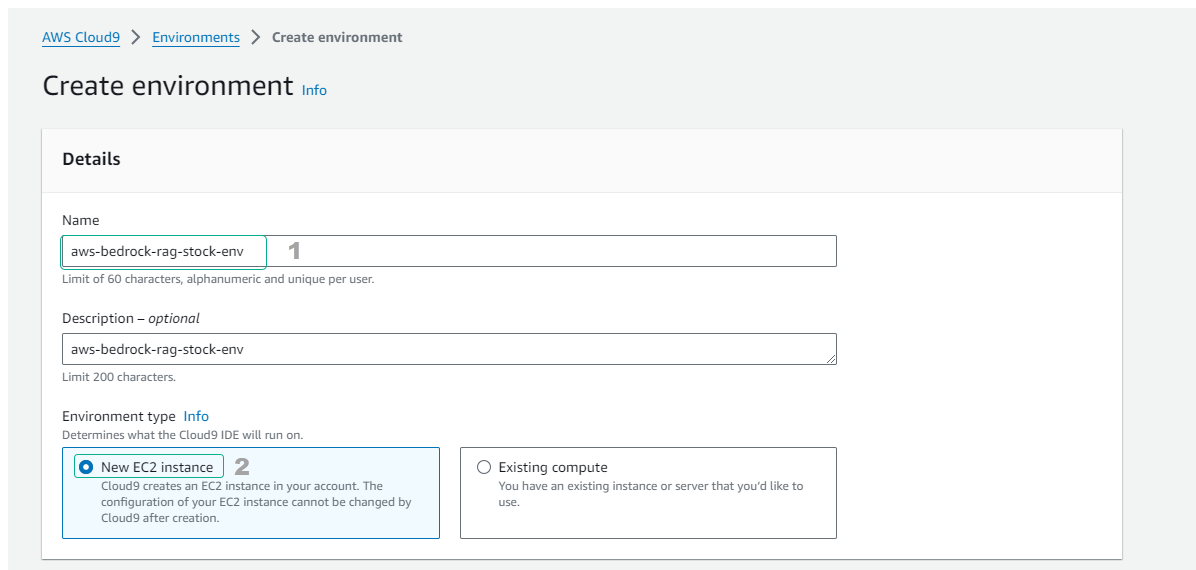This screenshot has width=1196, height=570.
Task: Click the New EC2 instance card description
Action: pos(256,502)
